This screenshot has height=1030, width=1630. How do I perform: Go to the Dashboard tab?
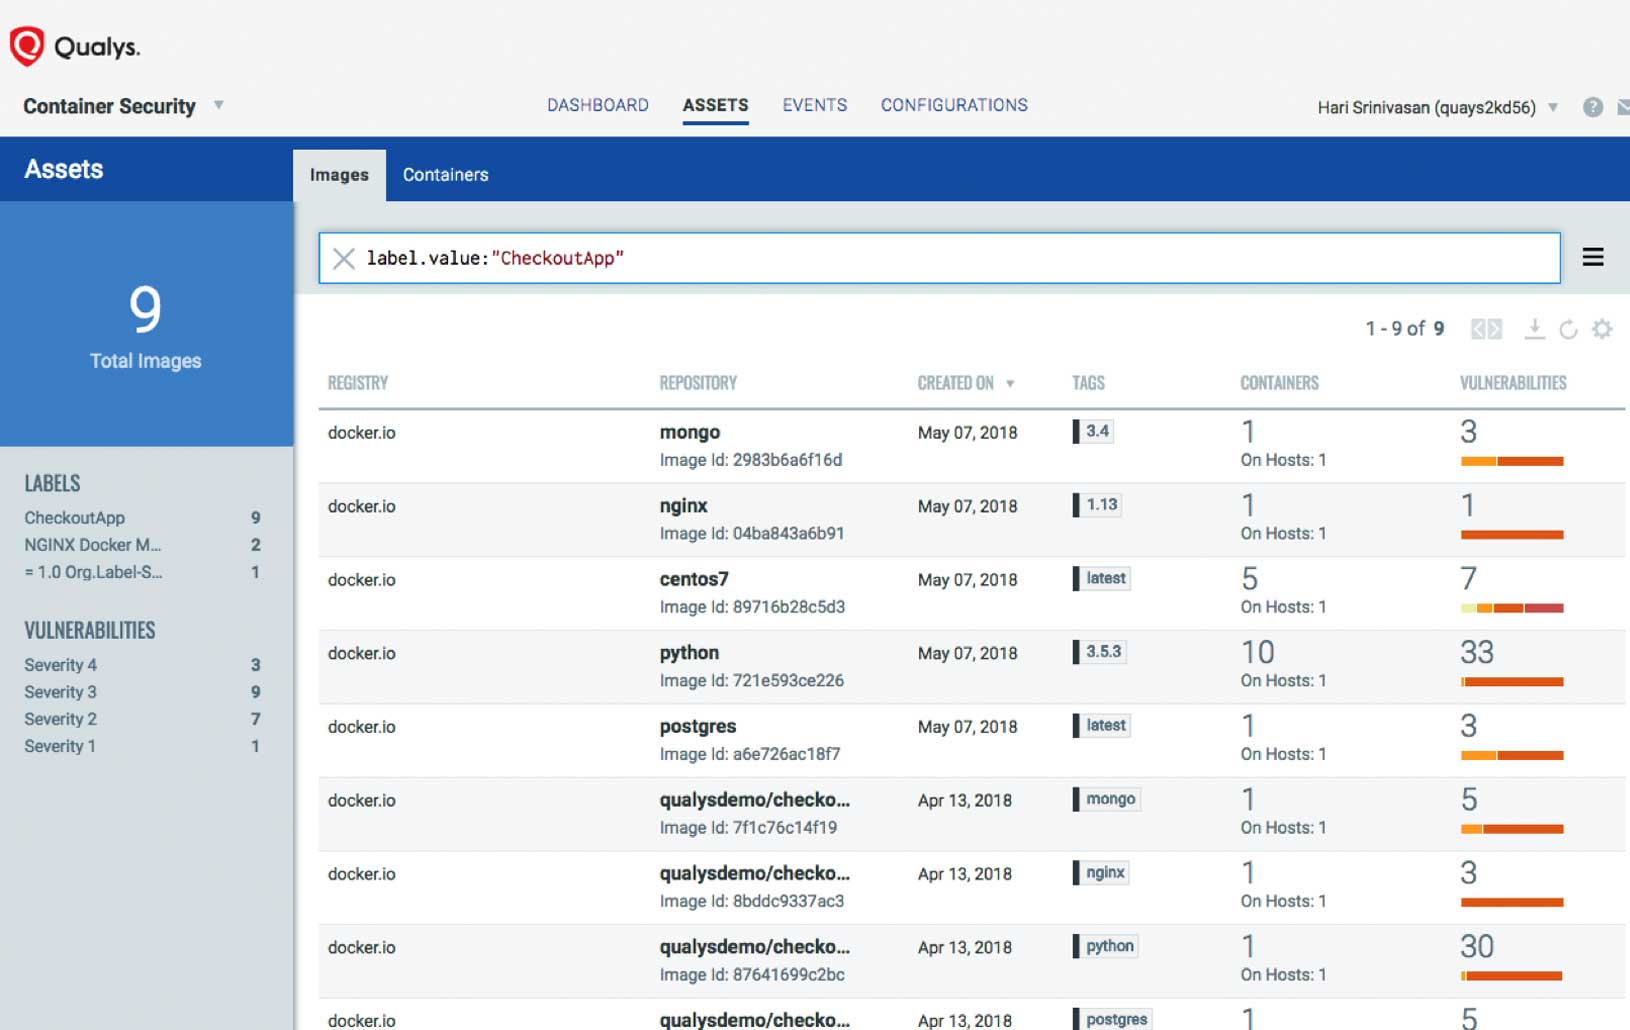598,105
